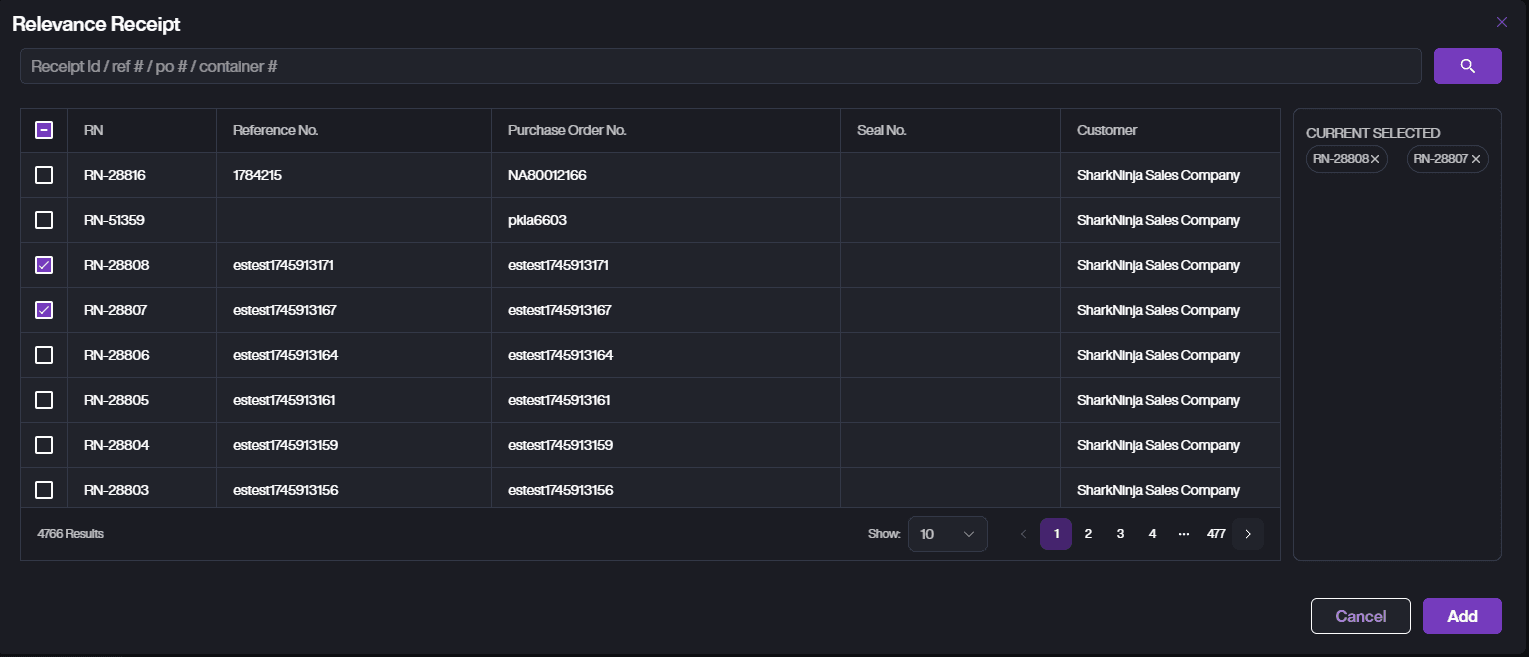The width and height of the screenshot is (1529, 657).
Task: Jump to last page 477
Action: click(x=1216, y=534)
